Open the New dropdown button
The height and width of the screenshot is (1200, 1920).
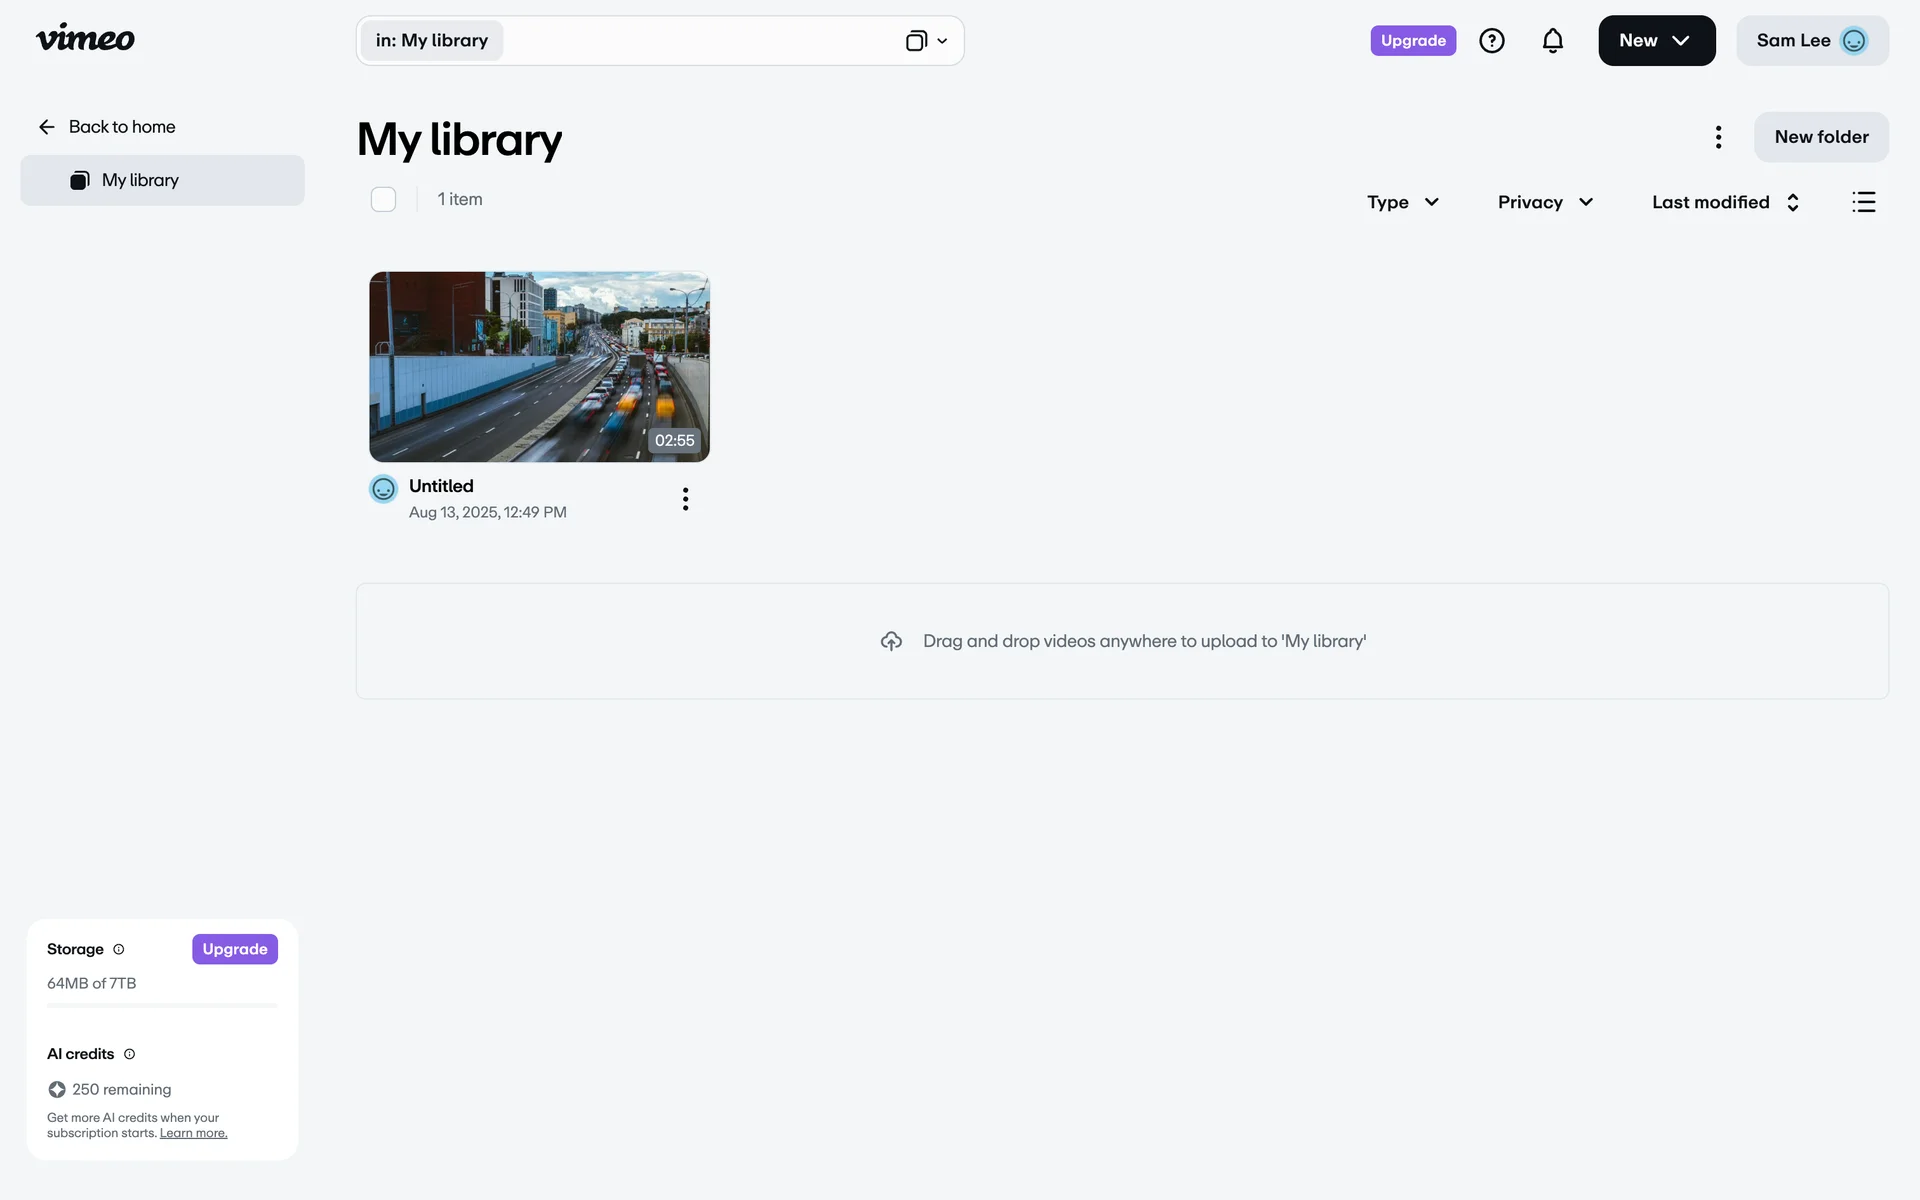pyautogui.click(x=1656, y=41)
